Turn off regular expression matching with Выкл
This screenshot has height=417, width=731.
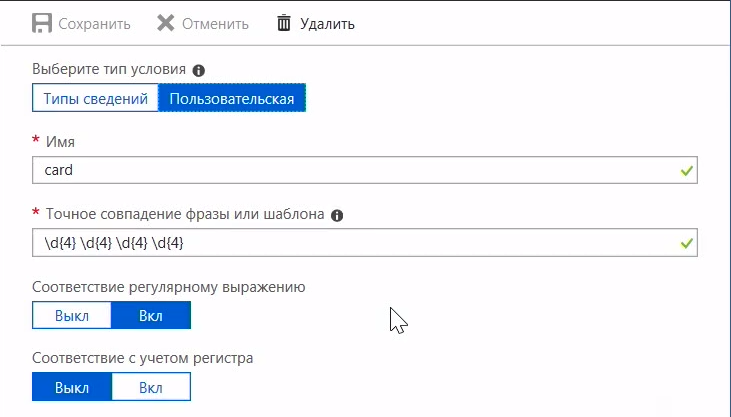click(71, 316)
